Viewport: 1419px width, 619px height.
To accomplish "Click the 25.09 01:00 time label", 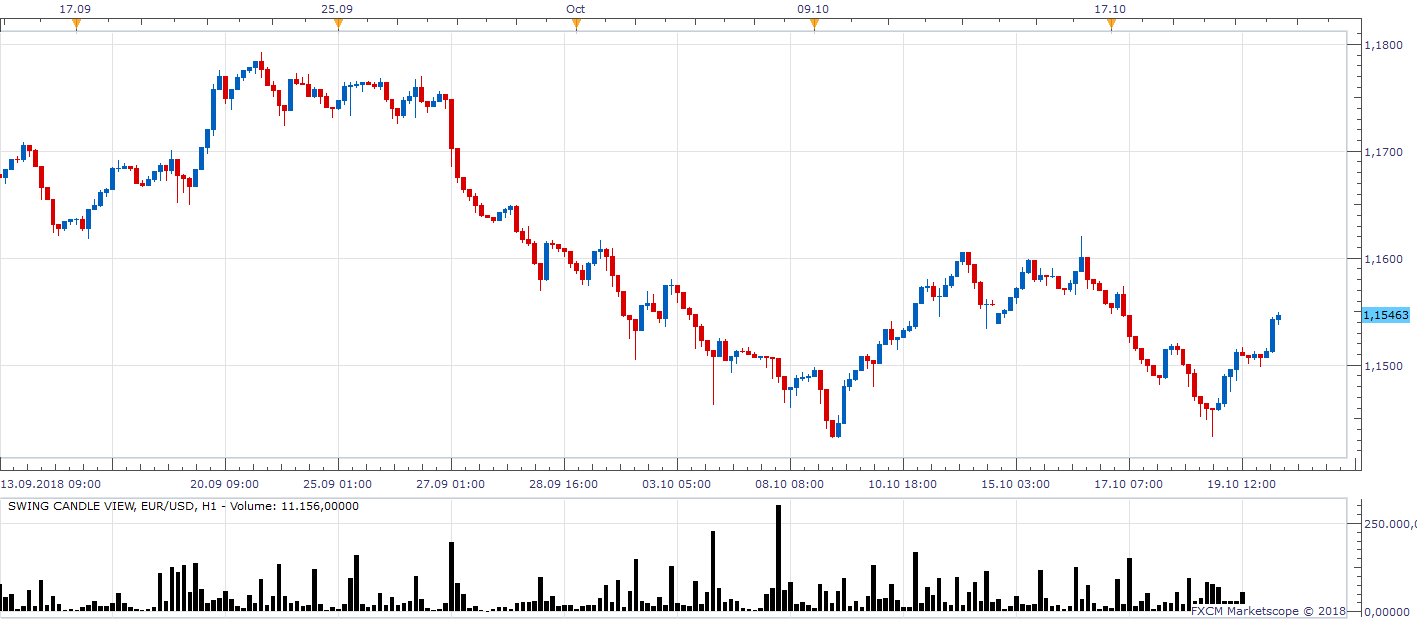I will 337,484.
